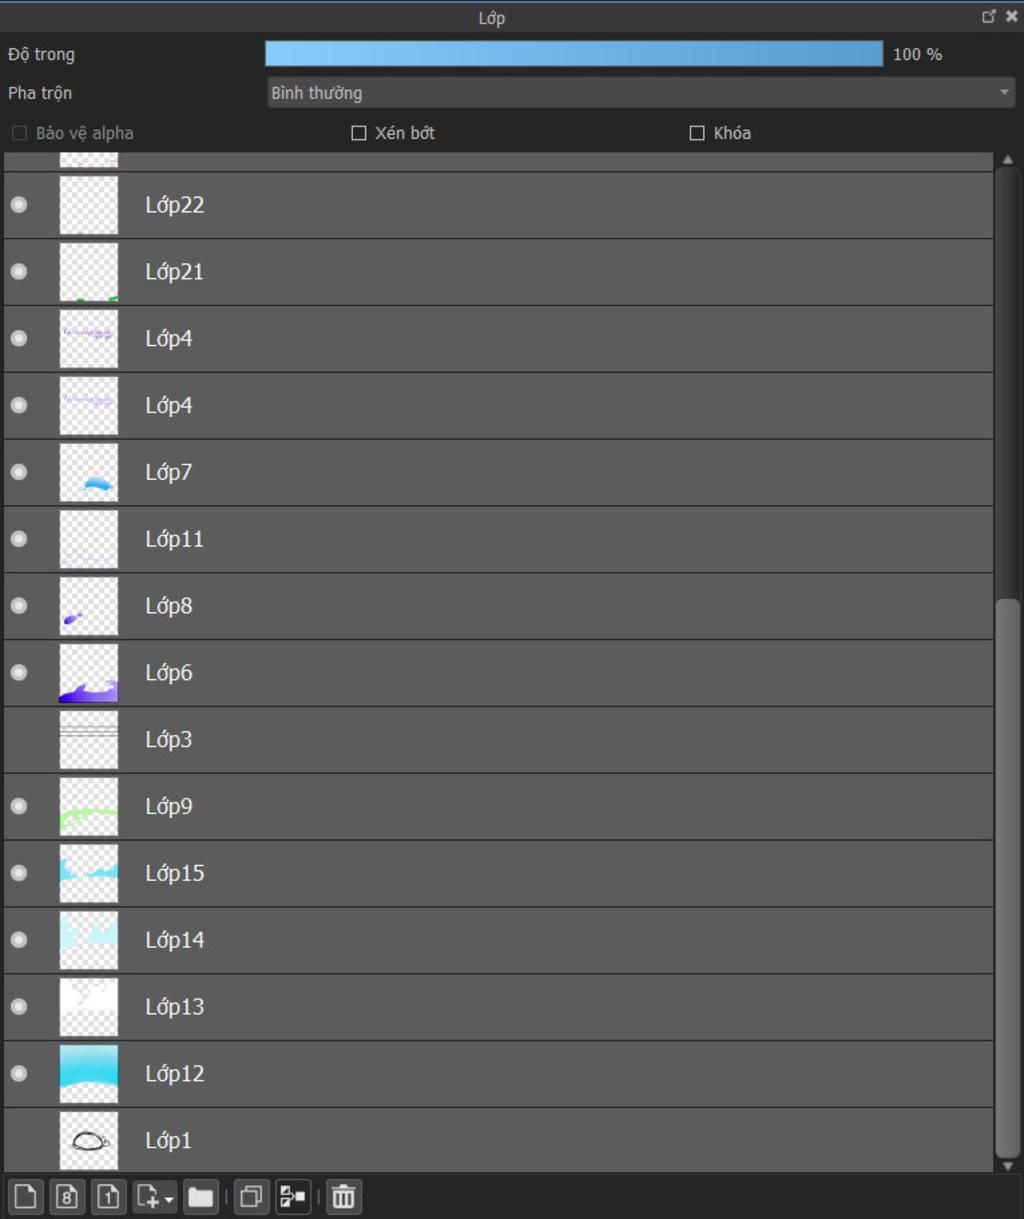Merge the selected layer down

293,1196
